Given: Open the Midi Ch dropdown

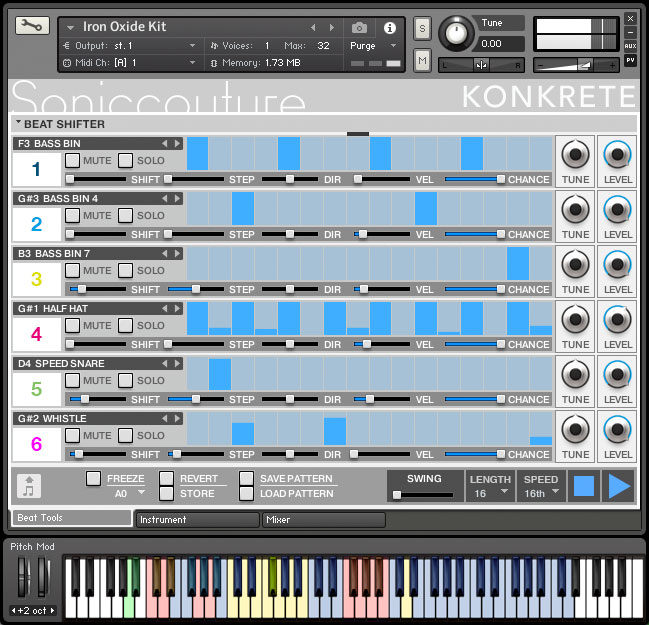Looking at the screenshot, I should pyautogui.click(x=192, y=62).
